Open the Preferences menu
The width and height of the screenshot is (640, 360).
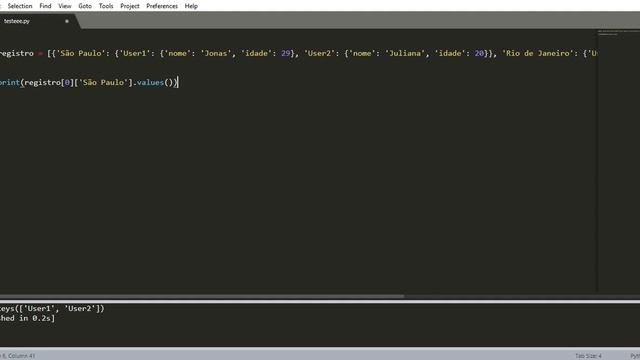(162, 6)
